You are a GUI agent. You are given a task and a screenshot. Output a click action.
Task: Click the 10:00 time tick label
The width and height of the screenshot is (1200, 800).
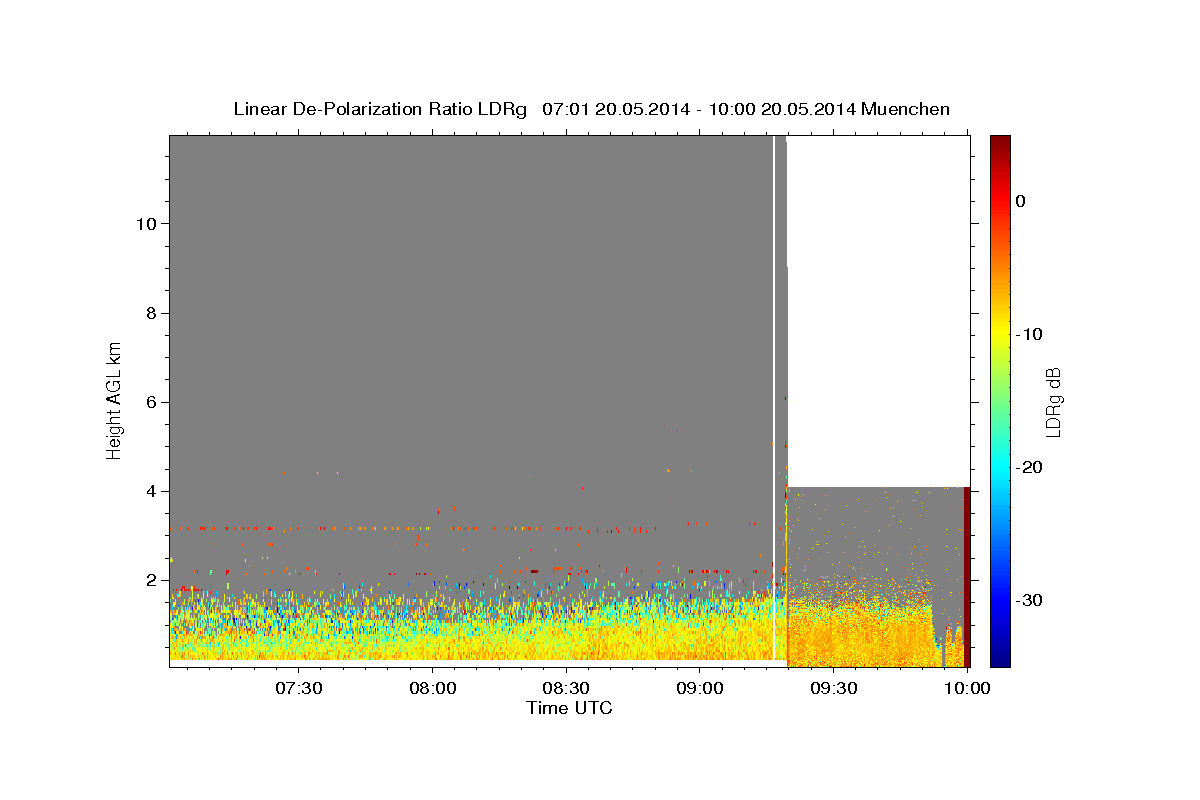pos(967,688)
